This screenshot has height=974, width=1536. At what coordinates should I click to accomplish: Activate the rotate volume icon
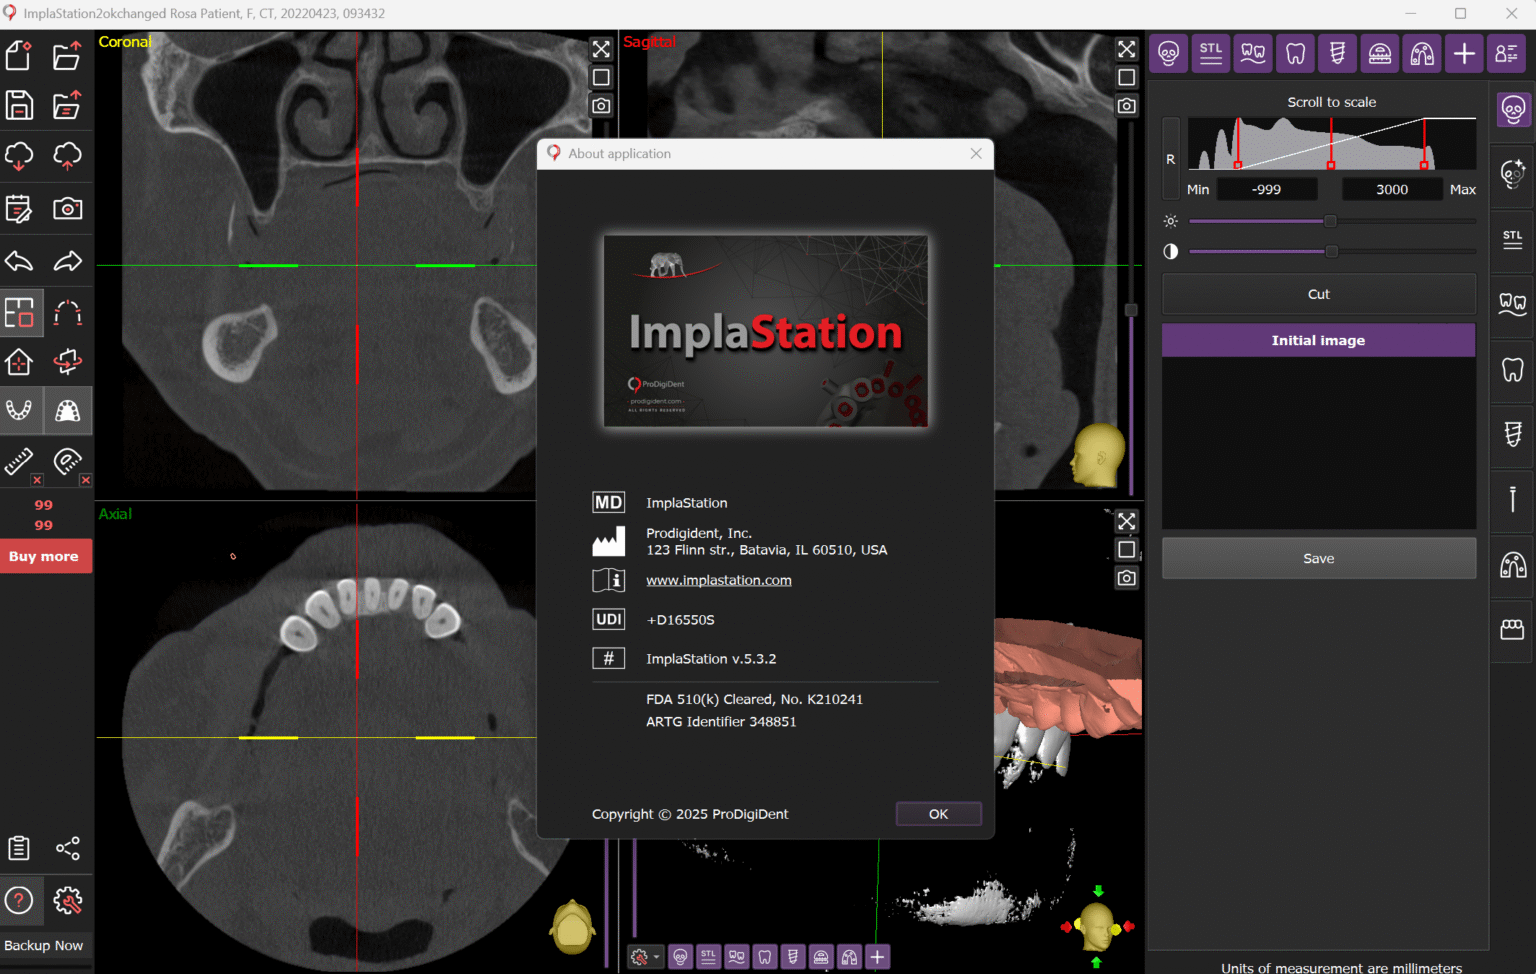[x=67, y=361]
